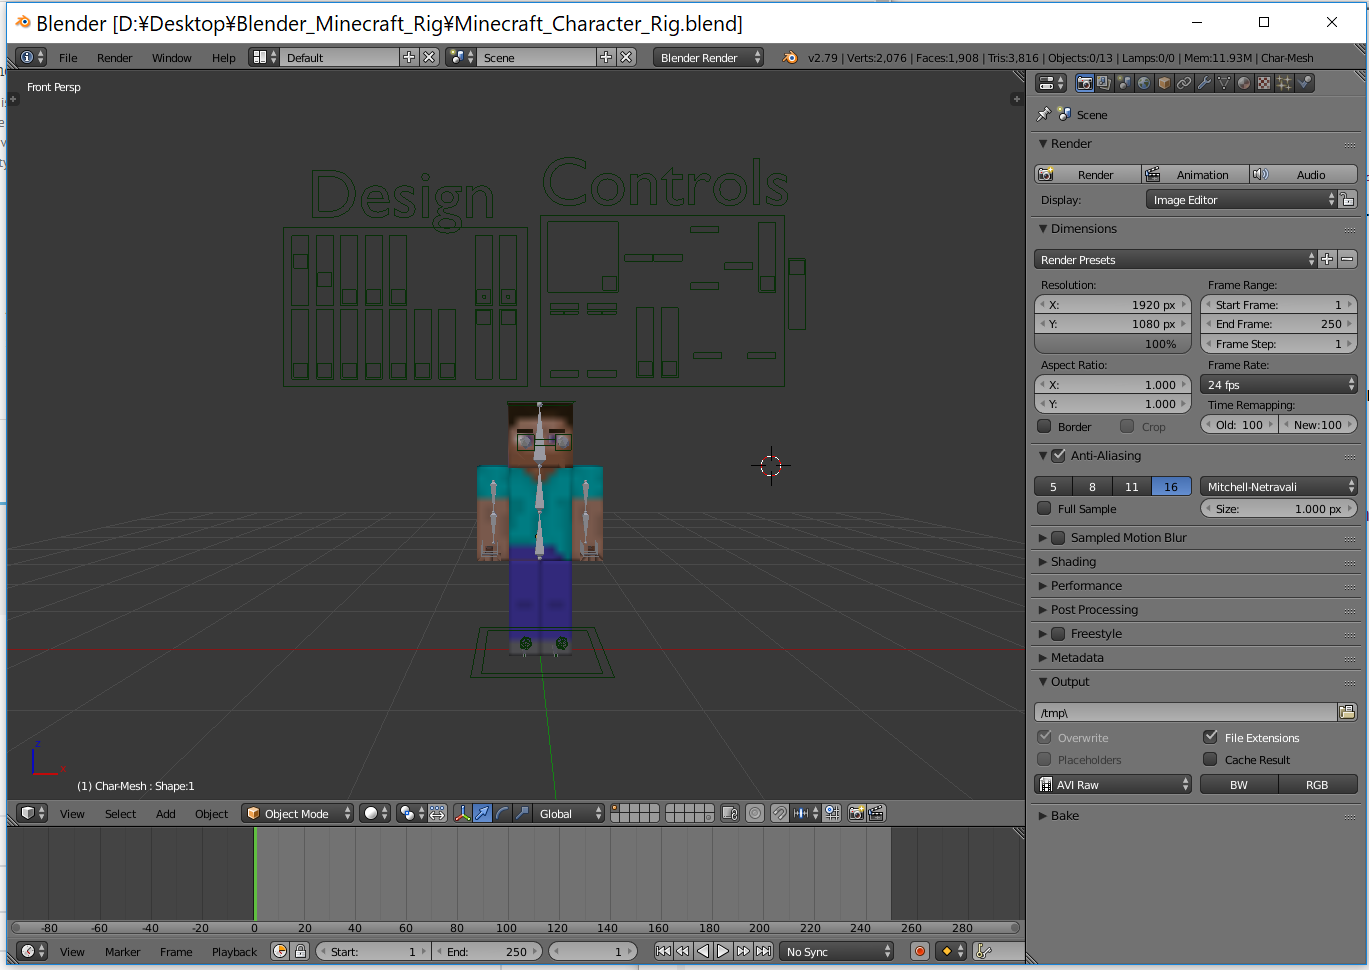This screenshot has width=1369, height=970.
Task: Enable the Cache Result checkbox
Action: [1210, 759]
